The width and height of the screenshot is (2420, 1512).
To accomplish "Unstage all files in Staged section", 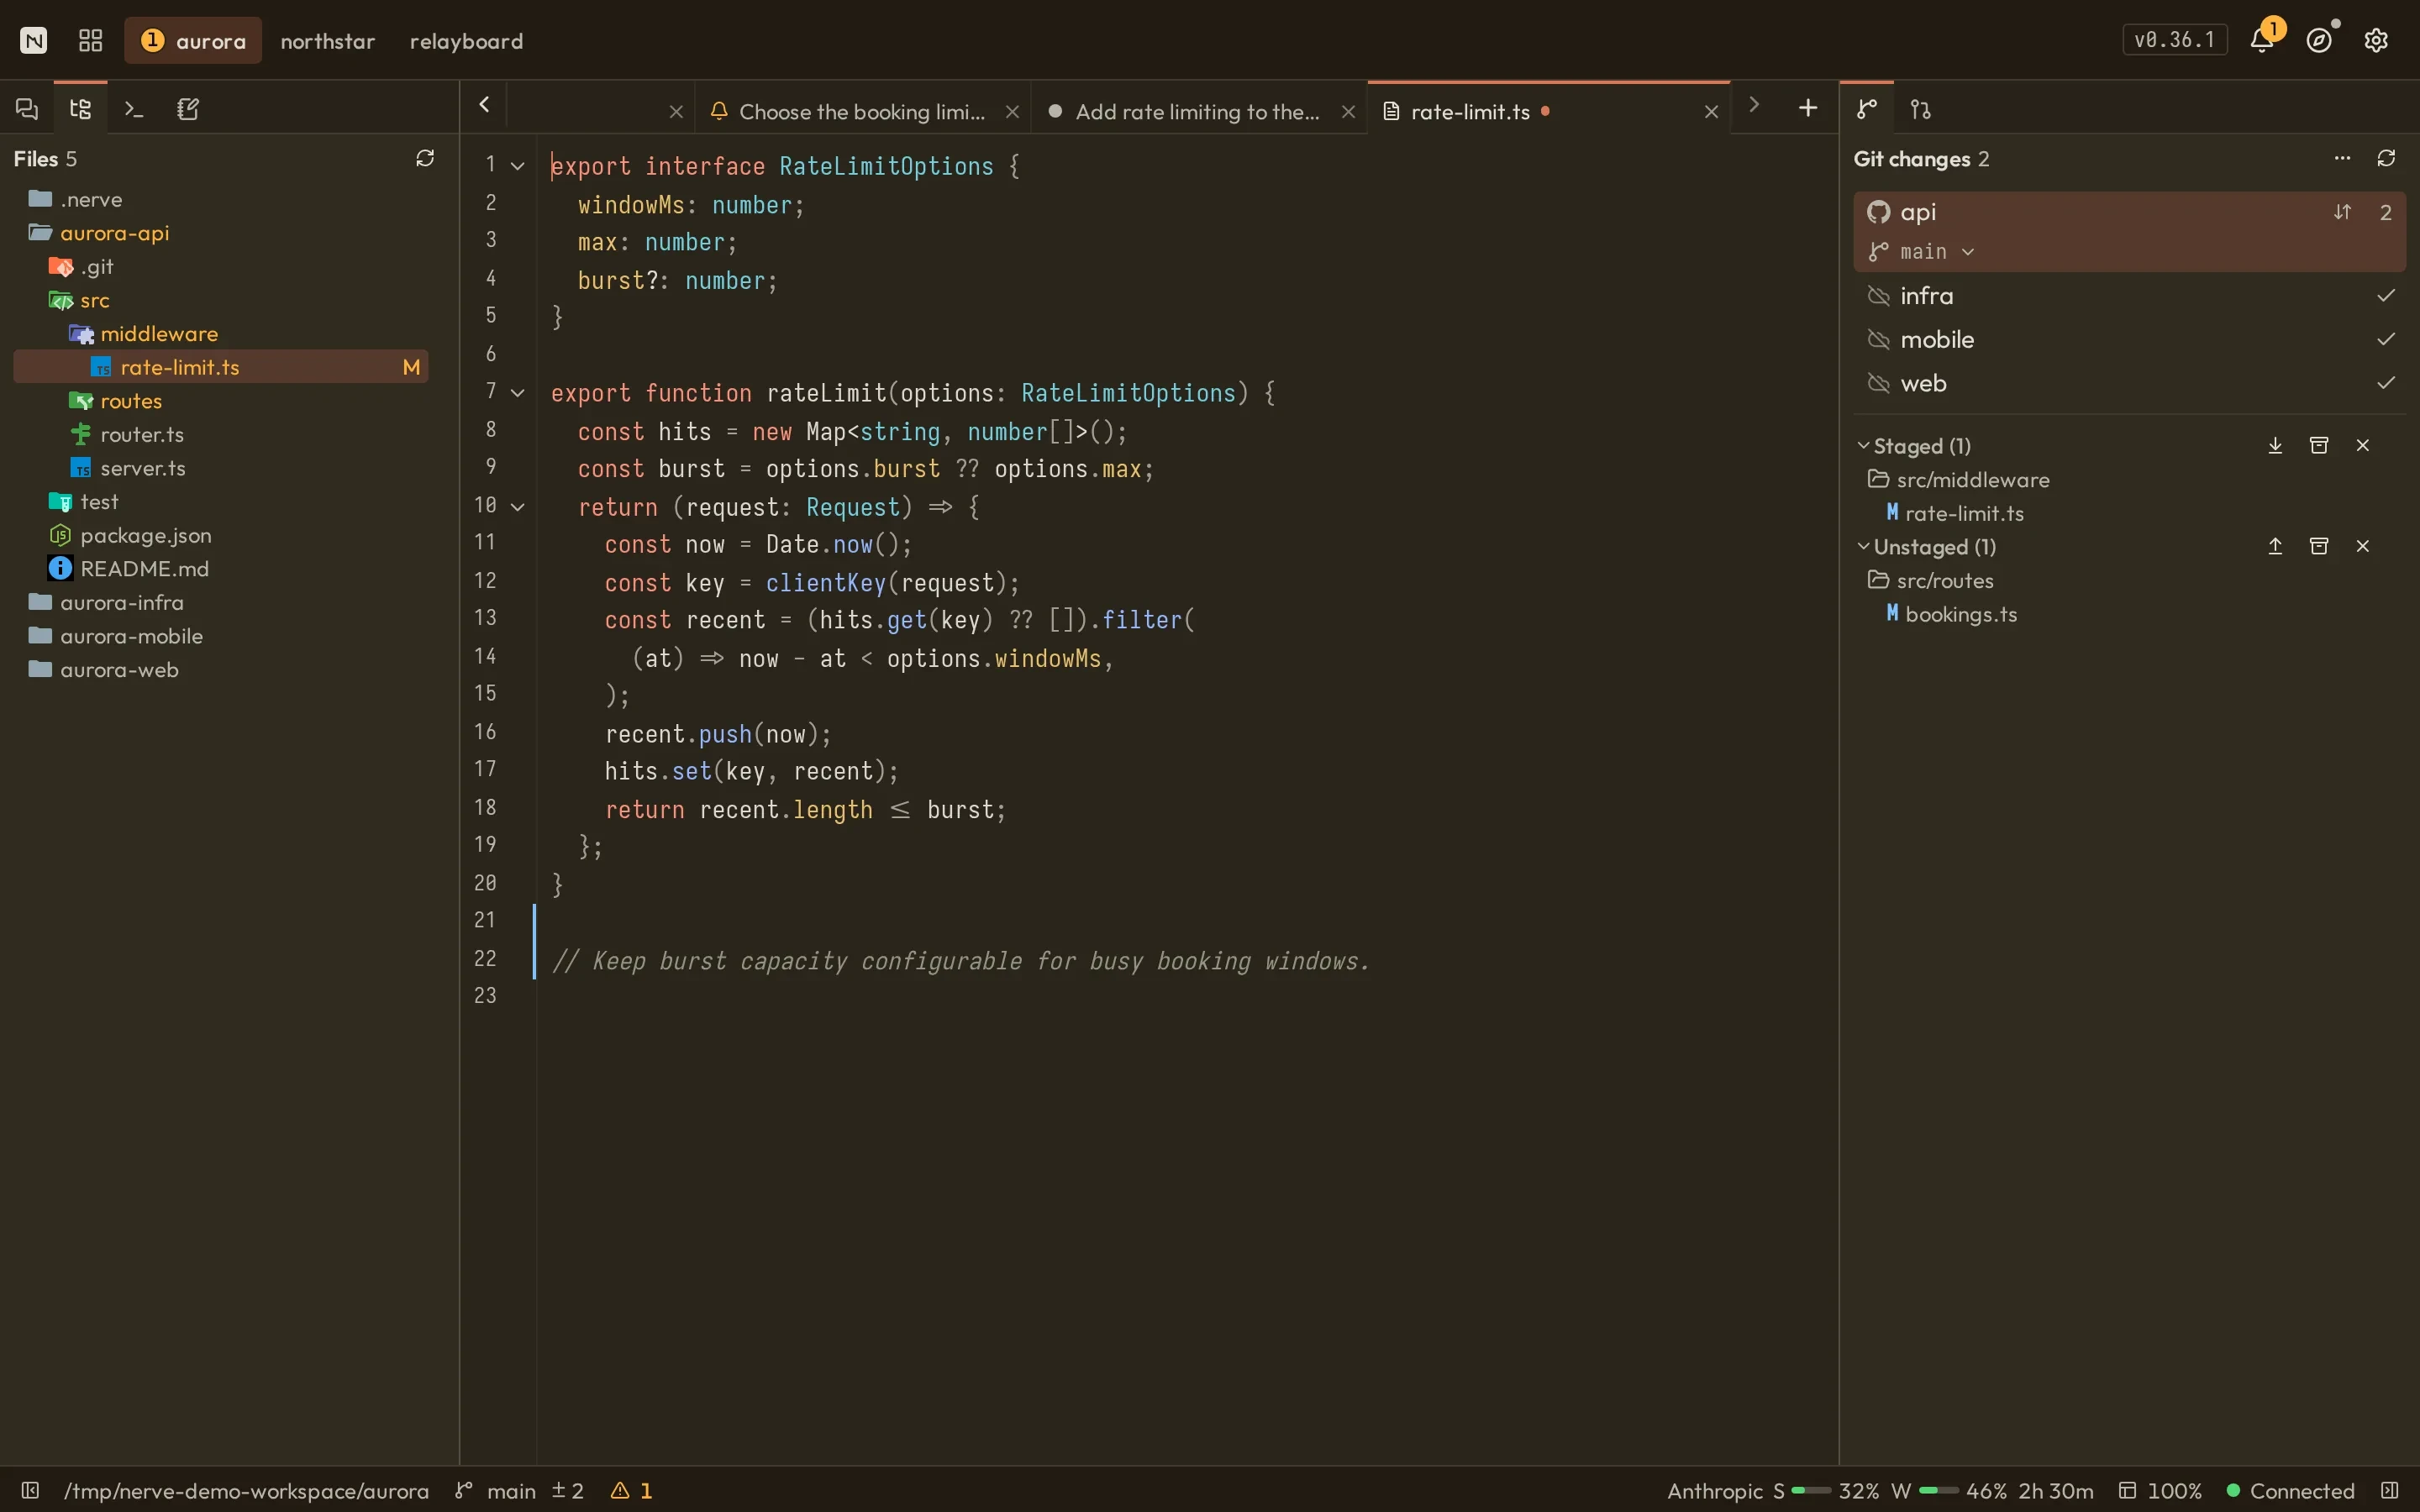I will (x=2275, y=445).
